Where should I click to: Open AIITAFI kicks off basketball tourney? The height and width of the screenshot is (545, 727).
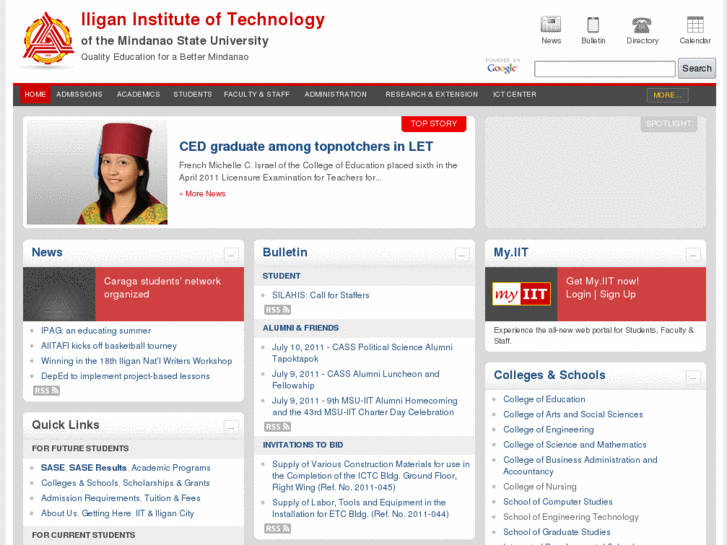pyautogui.click(x=109, y=346)
